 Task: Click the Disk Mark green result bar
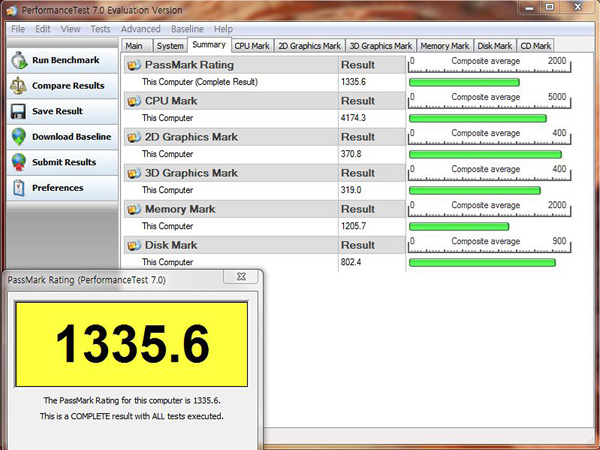(482, 262)
